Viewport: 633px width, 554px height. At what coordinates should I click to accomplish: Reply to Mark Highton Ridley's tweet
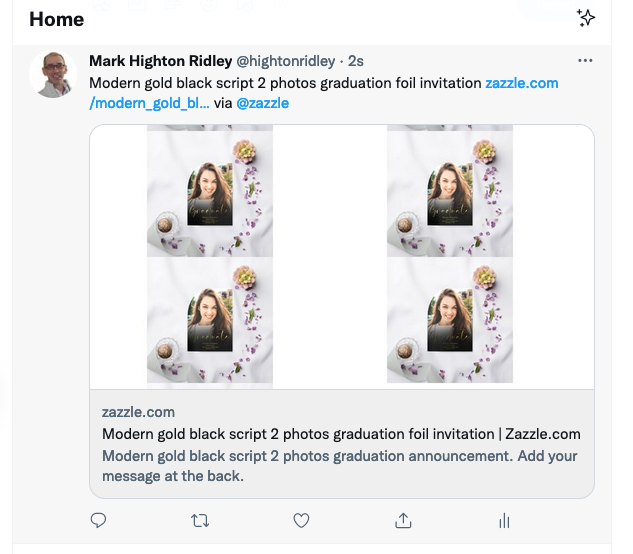tap(99, 520)
